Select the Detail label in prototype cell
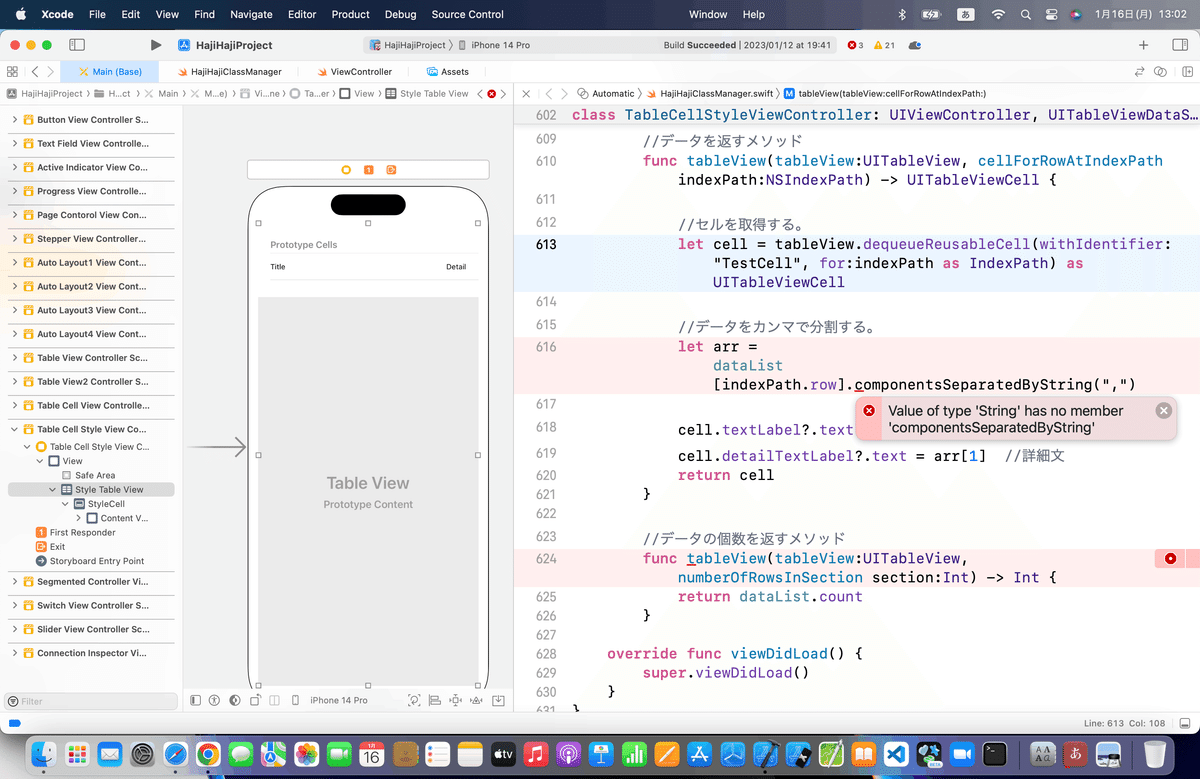Viewport: 1200px width, 779px height. 456,267
